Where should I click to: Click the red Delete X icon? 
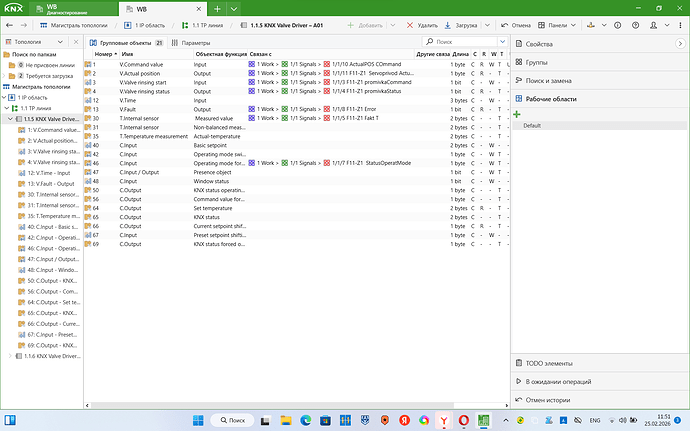pyautogui.click(x=410, y=26)
